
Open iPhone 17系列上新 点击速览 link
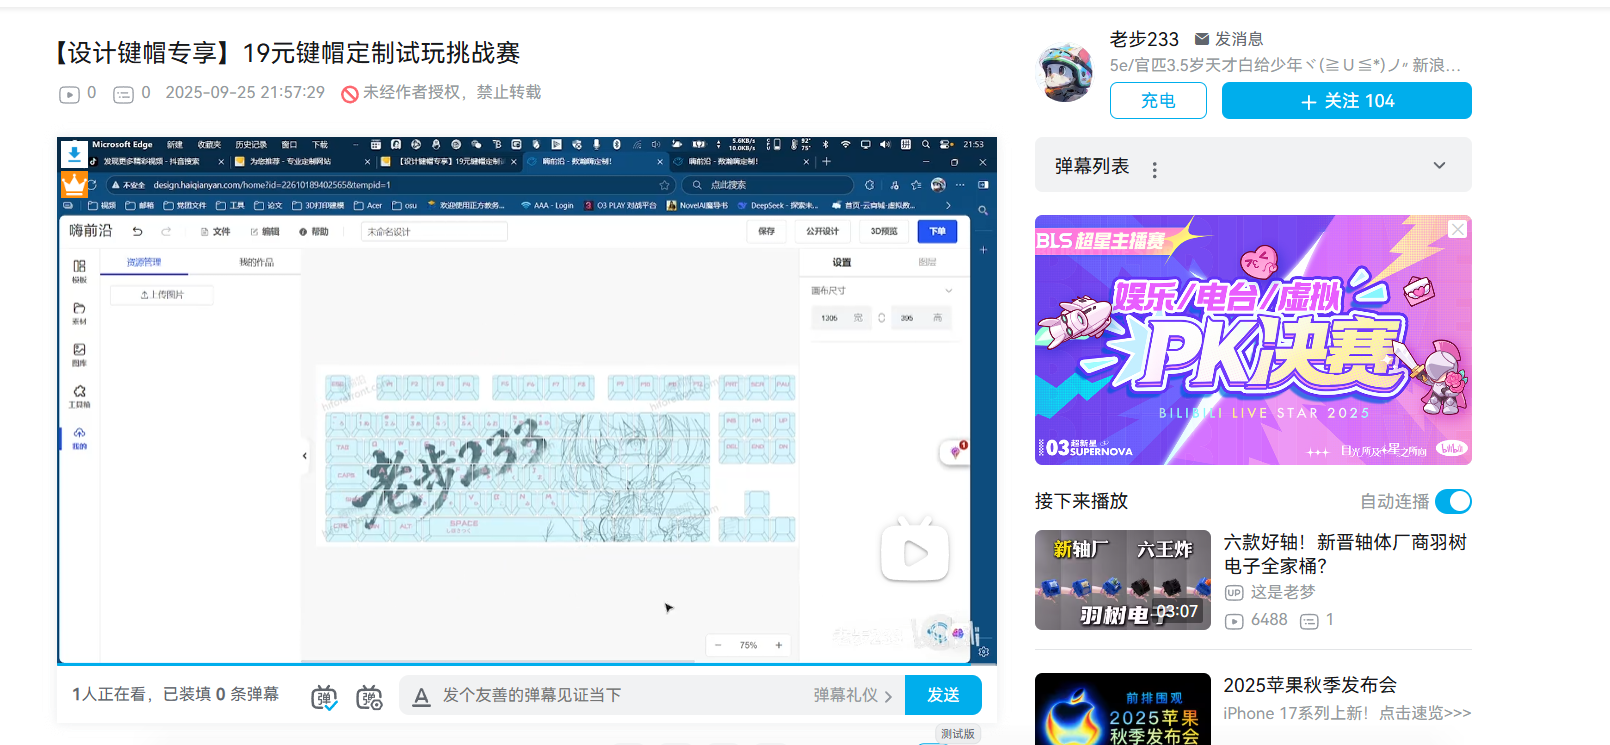(1347, 713)
